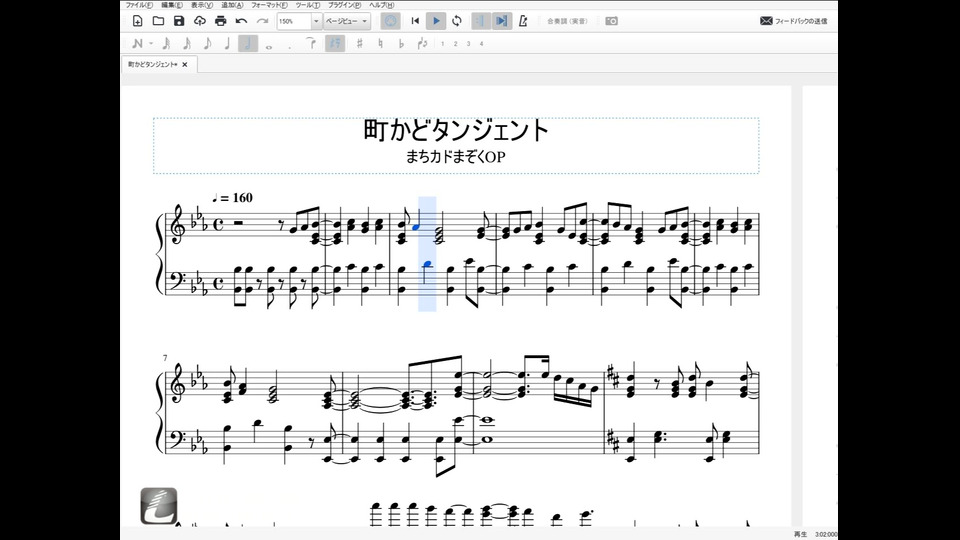Select the title text 町かどタンジェント

pos(456,130)
